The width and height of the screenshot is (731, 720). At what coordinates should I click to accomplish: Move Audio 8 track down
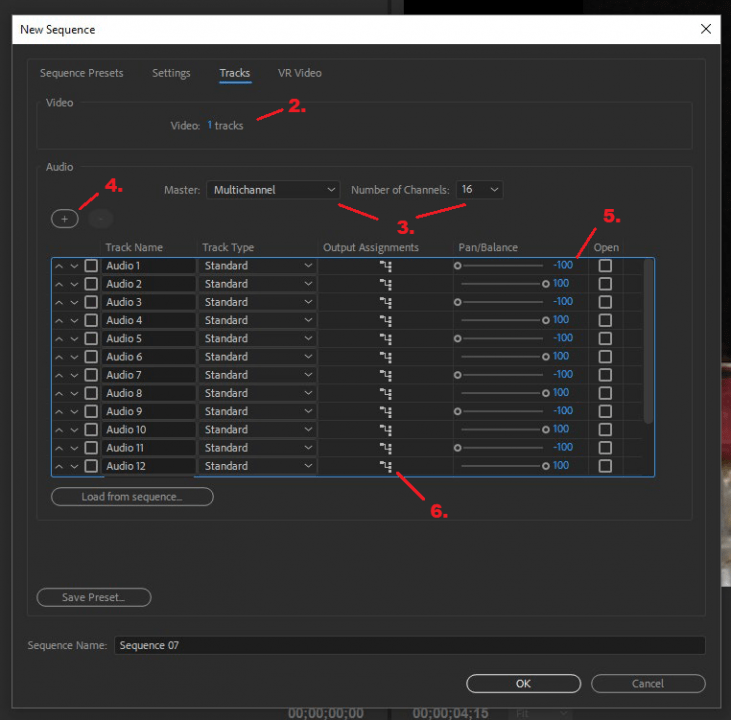pos(74,394)
